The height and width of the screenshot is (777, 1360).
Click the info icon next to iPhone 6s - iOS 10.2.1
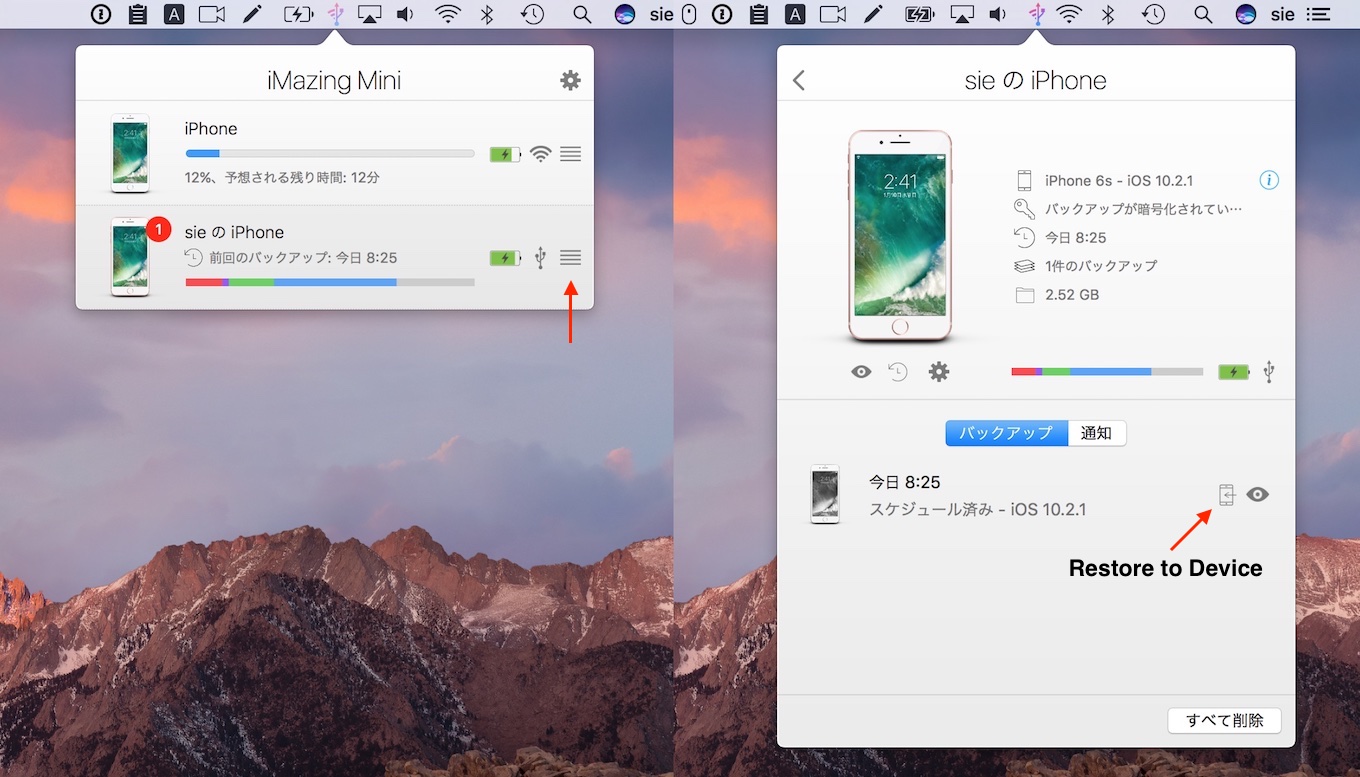coord(1269,180)
